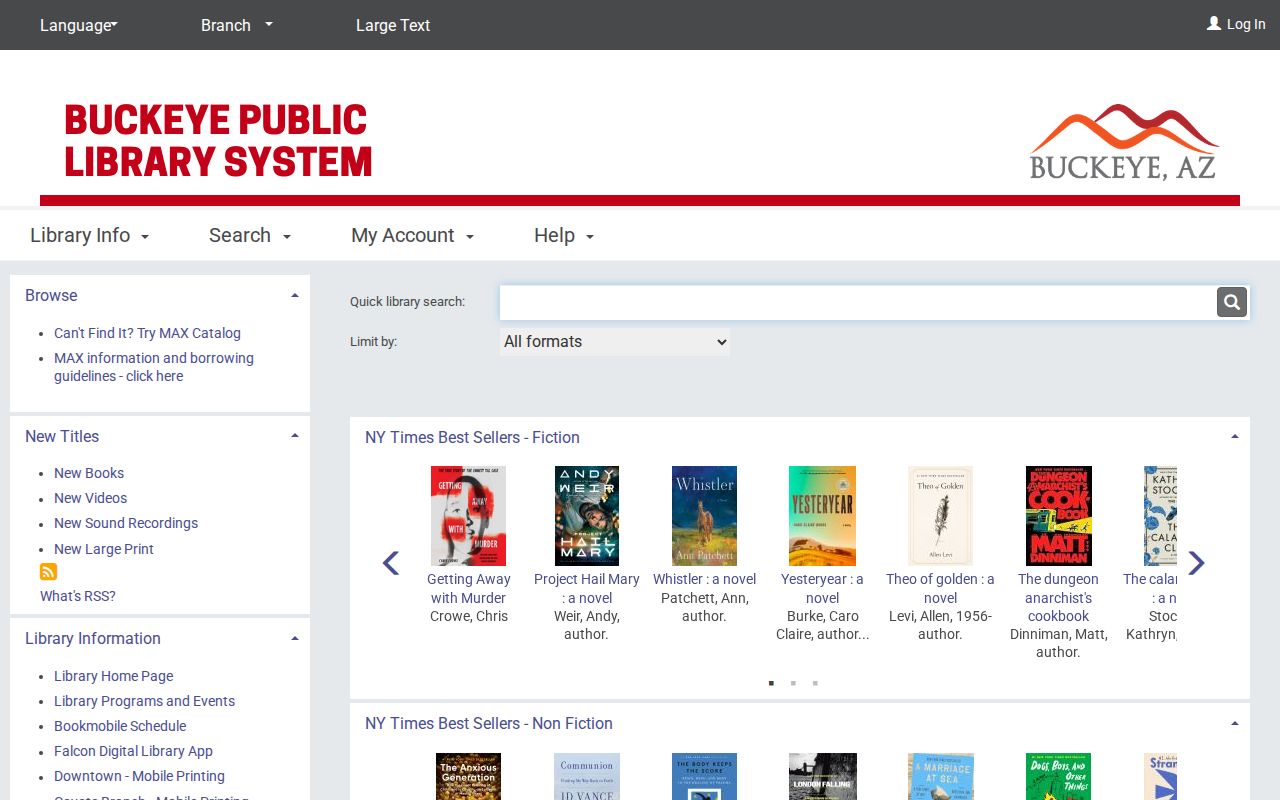The height and width of the screenshot is (800, 1280).
Task: Collapse the New Titles panel
Action: (295, 436)
